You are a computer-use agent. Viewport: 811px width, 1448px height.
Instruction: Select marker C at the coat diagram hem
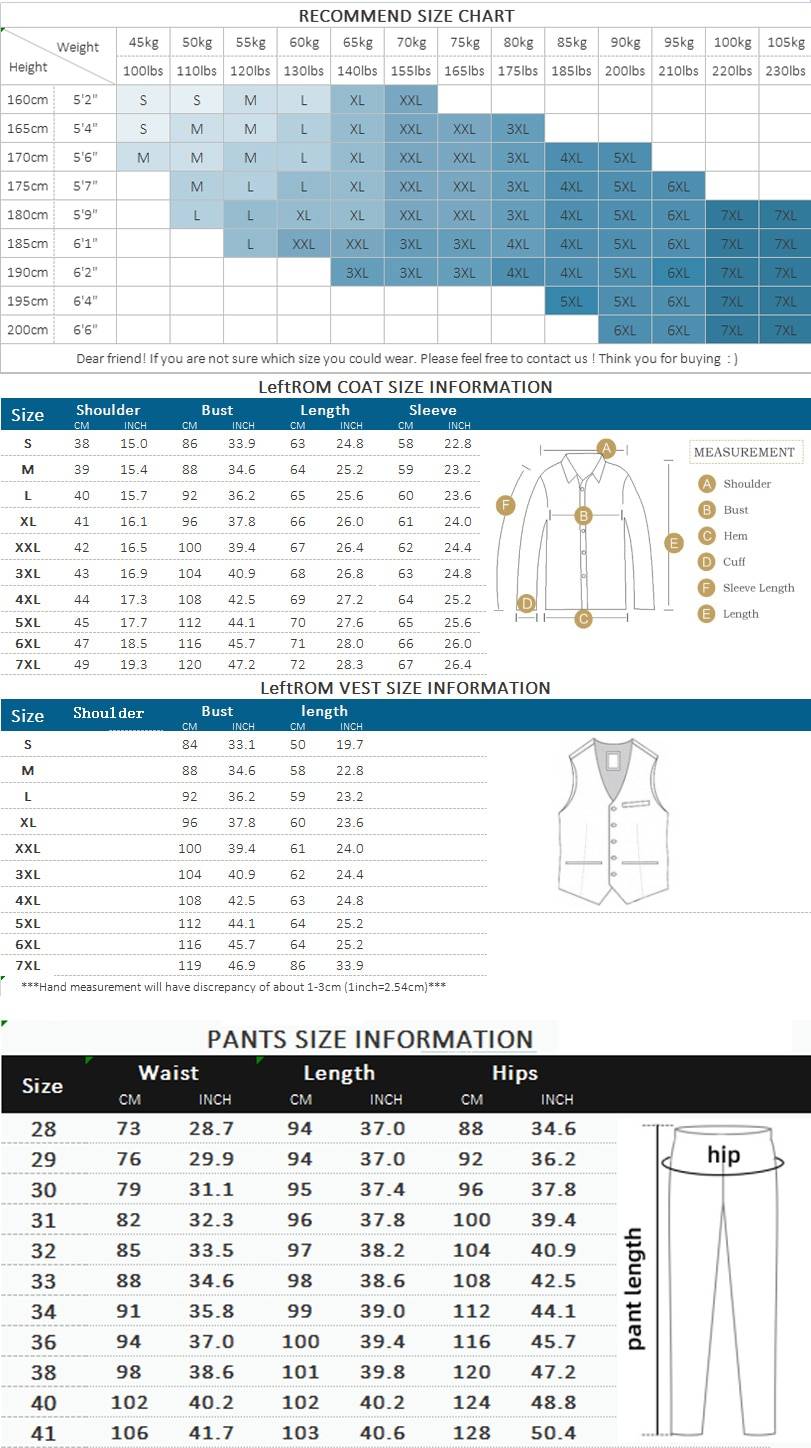tap(584, 619)
